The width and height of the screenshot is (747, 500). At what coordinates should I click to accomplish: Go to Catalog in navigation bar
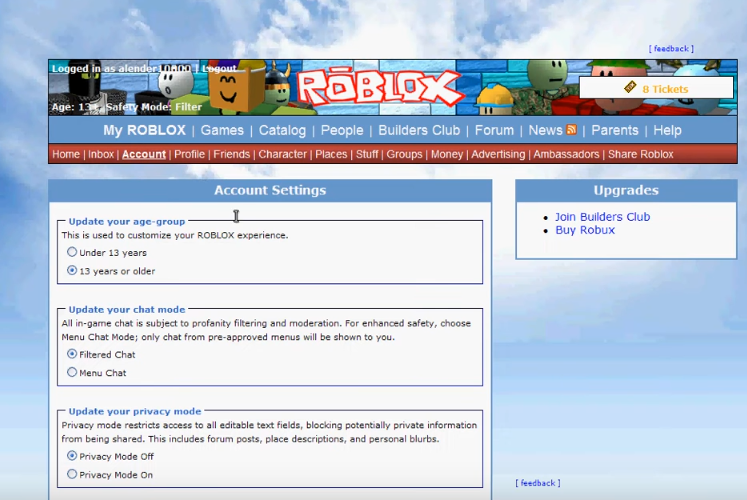282,130
